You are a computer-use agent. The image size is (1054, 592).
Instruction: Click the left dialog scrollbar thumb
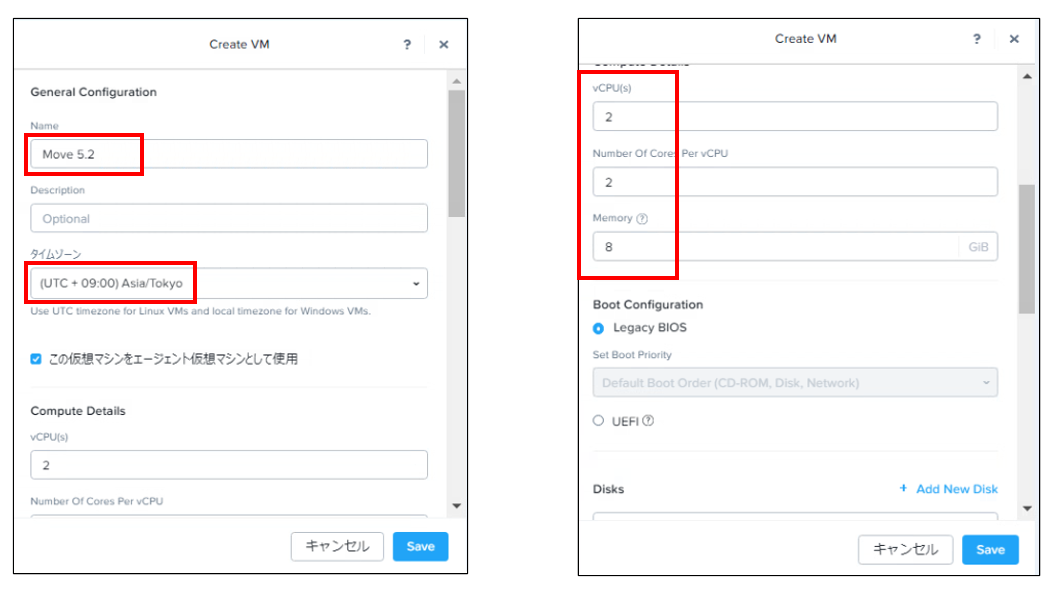457,154
